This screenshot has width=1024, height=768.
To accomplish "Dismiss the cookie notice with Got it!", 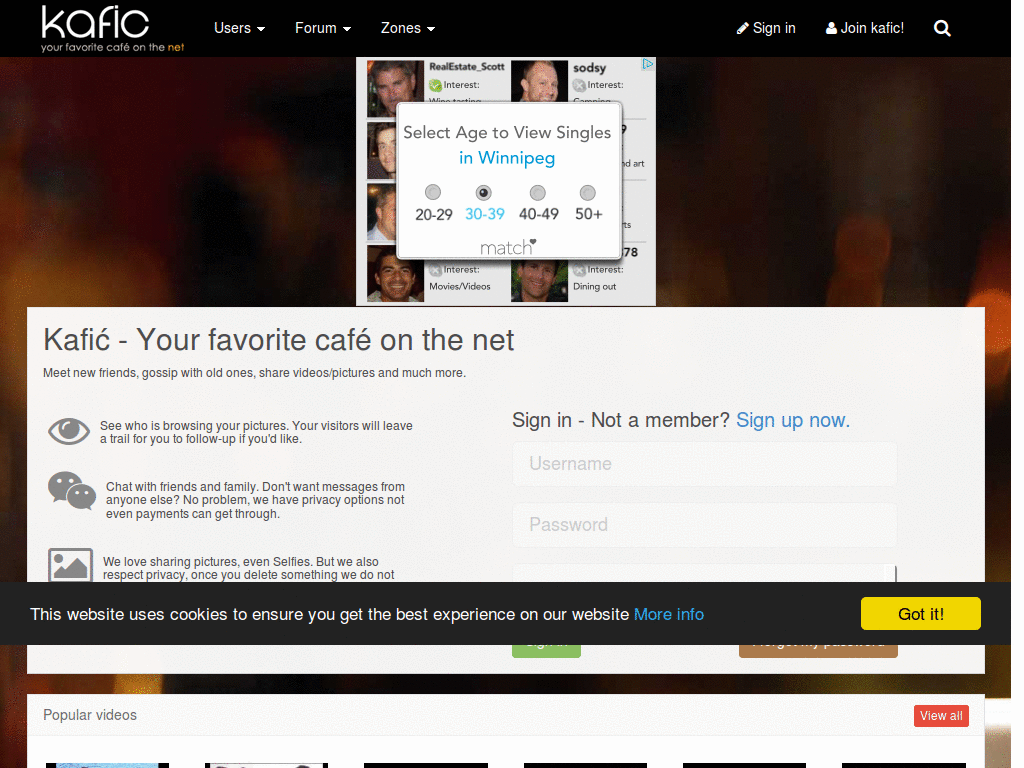I will click(x=921, y=614).
